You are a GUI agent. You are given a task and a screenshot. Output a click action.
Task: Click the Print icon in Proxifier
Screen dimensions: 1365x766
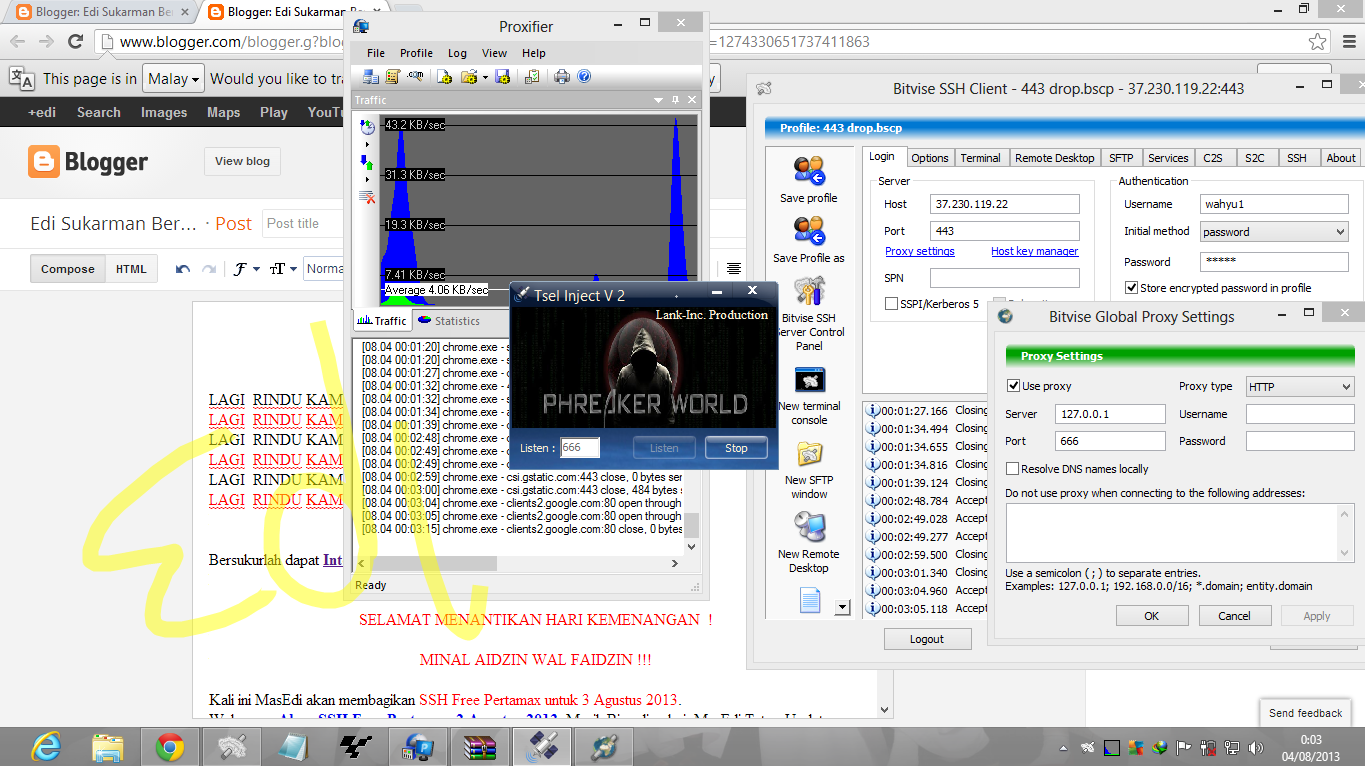tap(562, 77)
